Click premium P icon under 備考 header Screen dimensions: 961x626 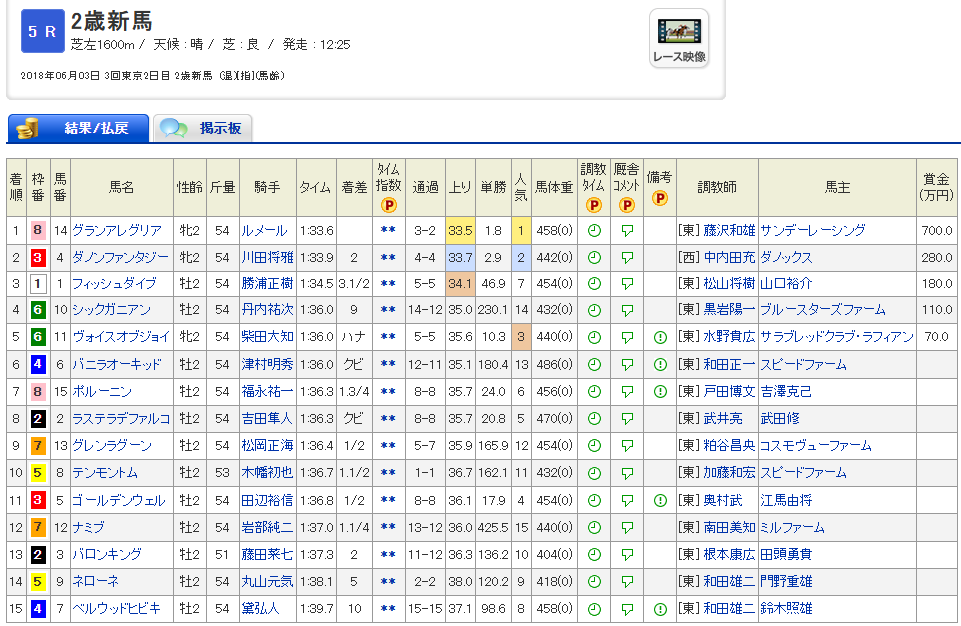tap(660, 198)
